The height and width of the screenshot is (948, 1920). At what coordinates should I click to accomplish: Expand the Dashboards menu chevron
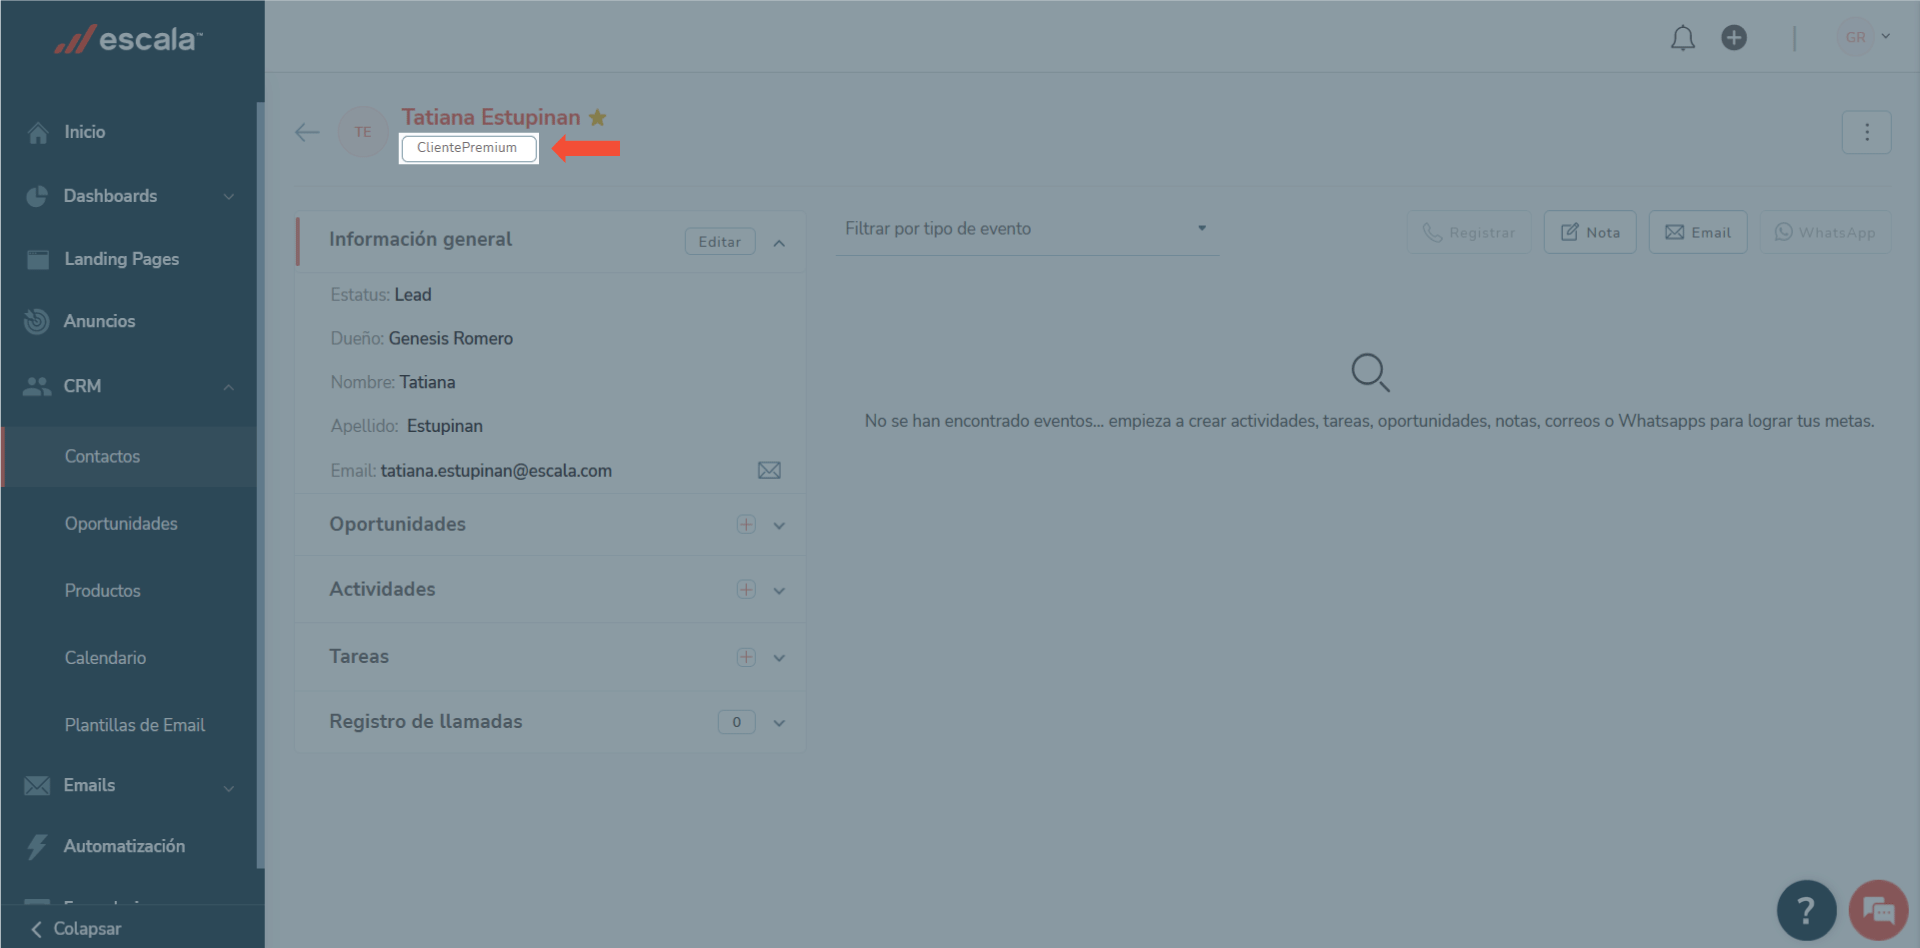(x=229, y=196)
